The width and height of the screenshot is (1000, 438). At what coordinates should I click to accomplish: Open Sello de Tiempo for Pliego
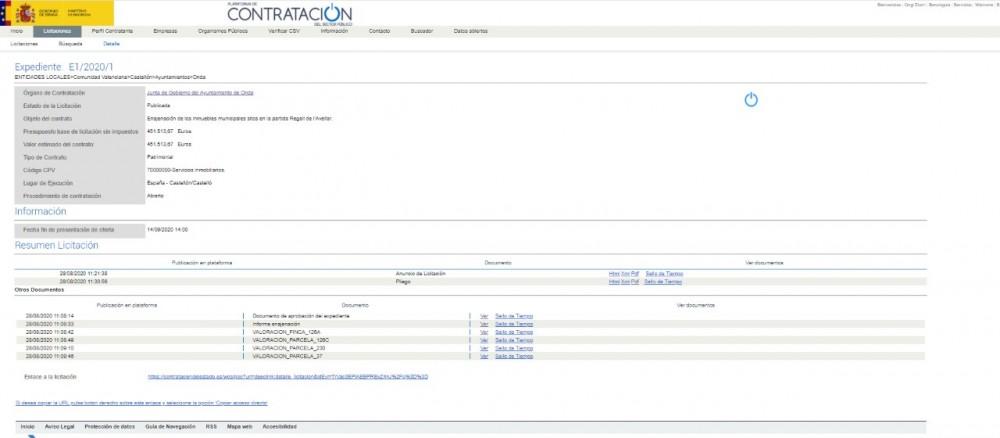[664, 281]
